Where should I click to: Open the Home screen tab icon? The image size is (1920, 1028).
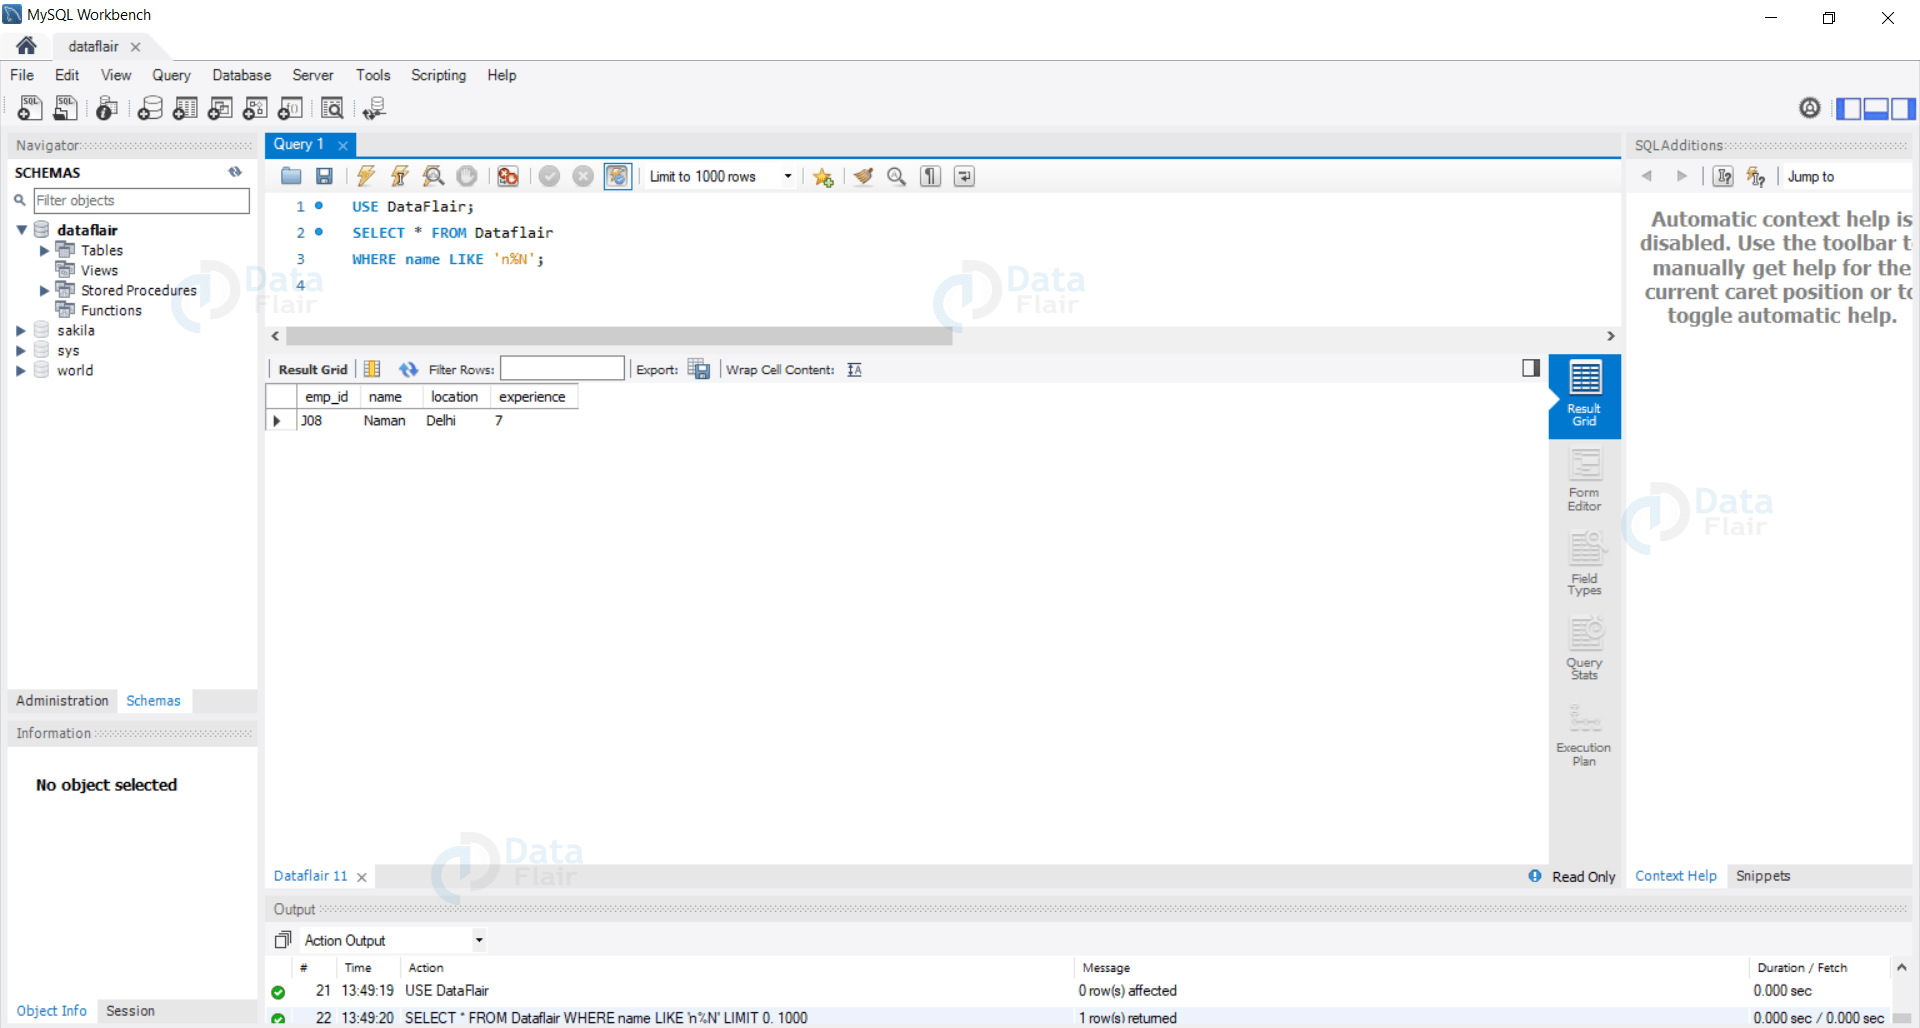[27, 45]
